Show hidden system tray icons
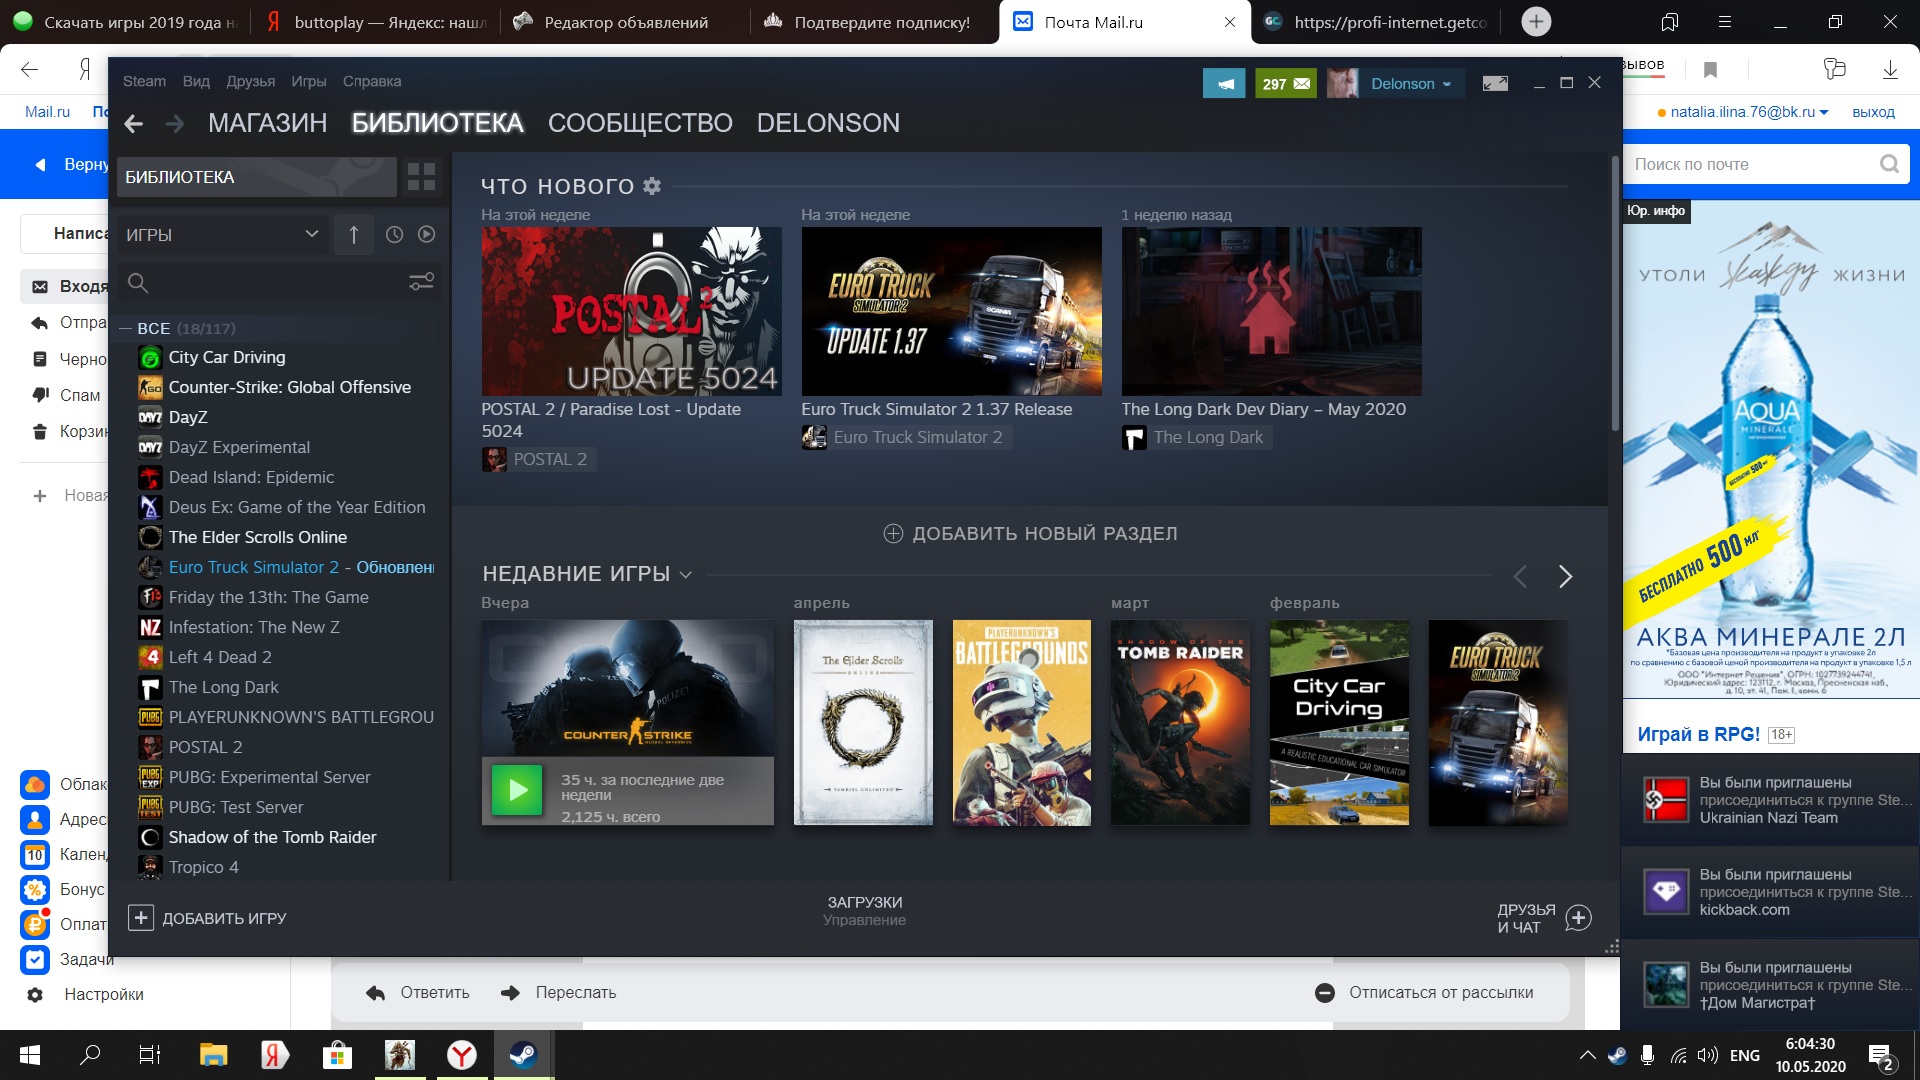This screenshot has height=1080, width=1920. tap(1587, 1055)
